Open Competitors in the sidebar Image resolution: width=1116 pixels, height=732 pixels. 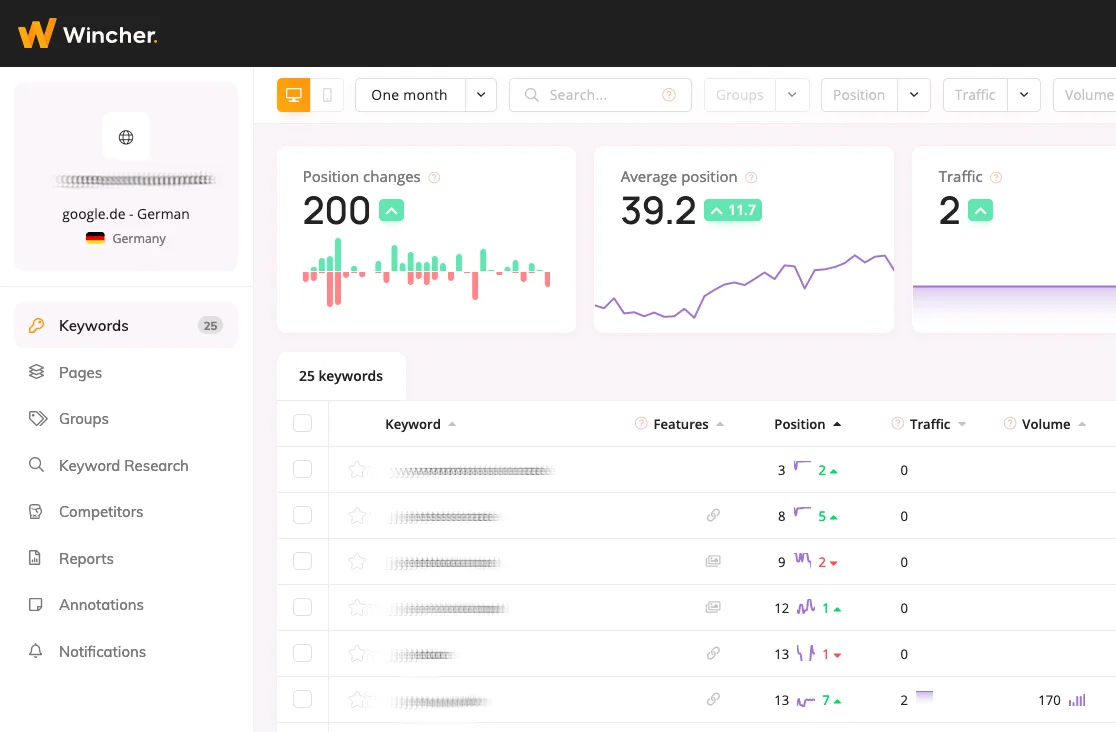101,512
